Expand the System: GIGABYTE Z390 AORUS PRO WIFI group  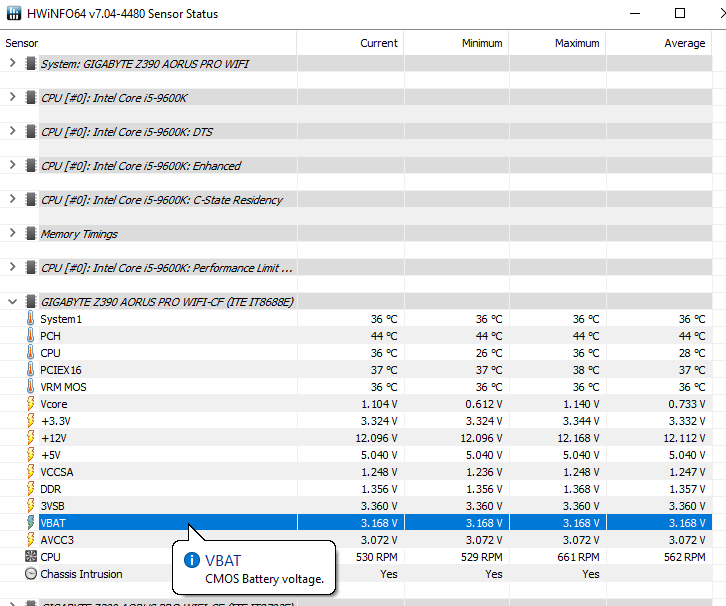13,63
